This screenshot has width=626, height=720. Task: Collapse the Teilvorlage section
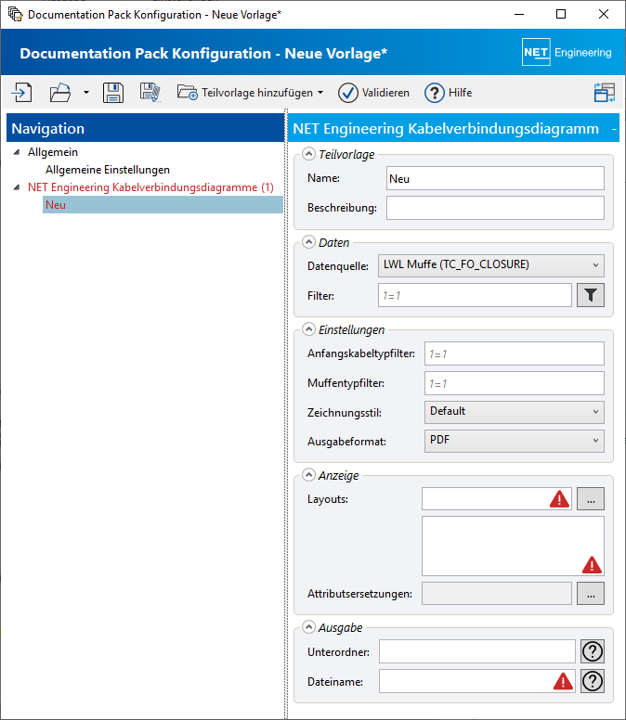pyautogui.click(x=309, y=154)
